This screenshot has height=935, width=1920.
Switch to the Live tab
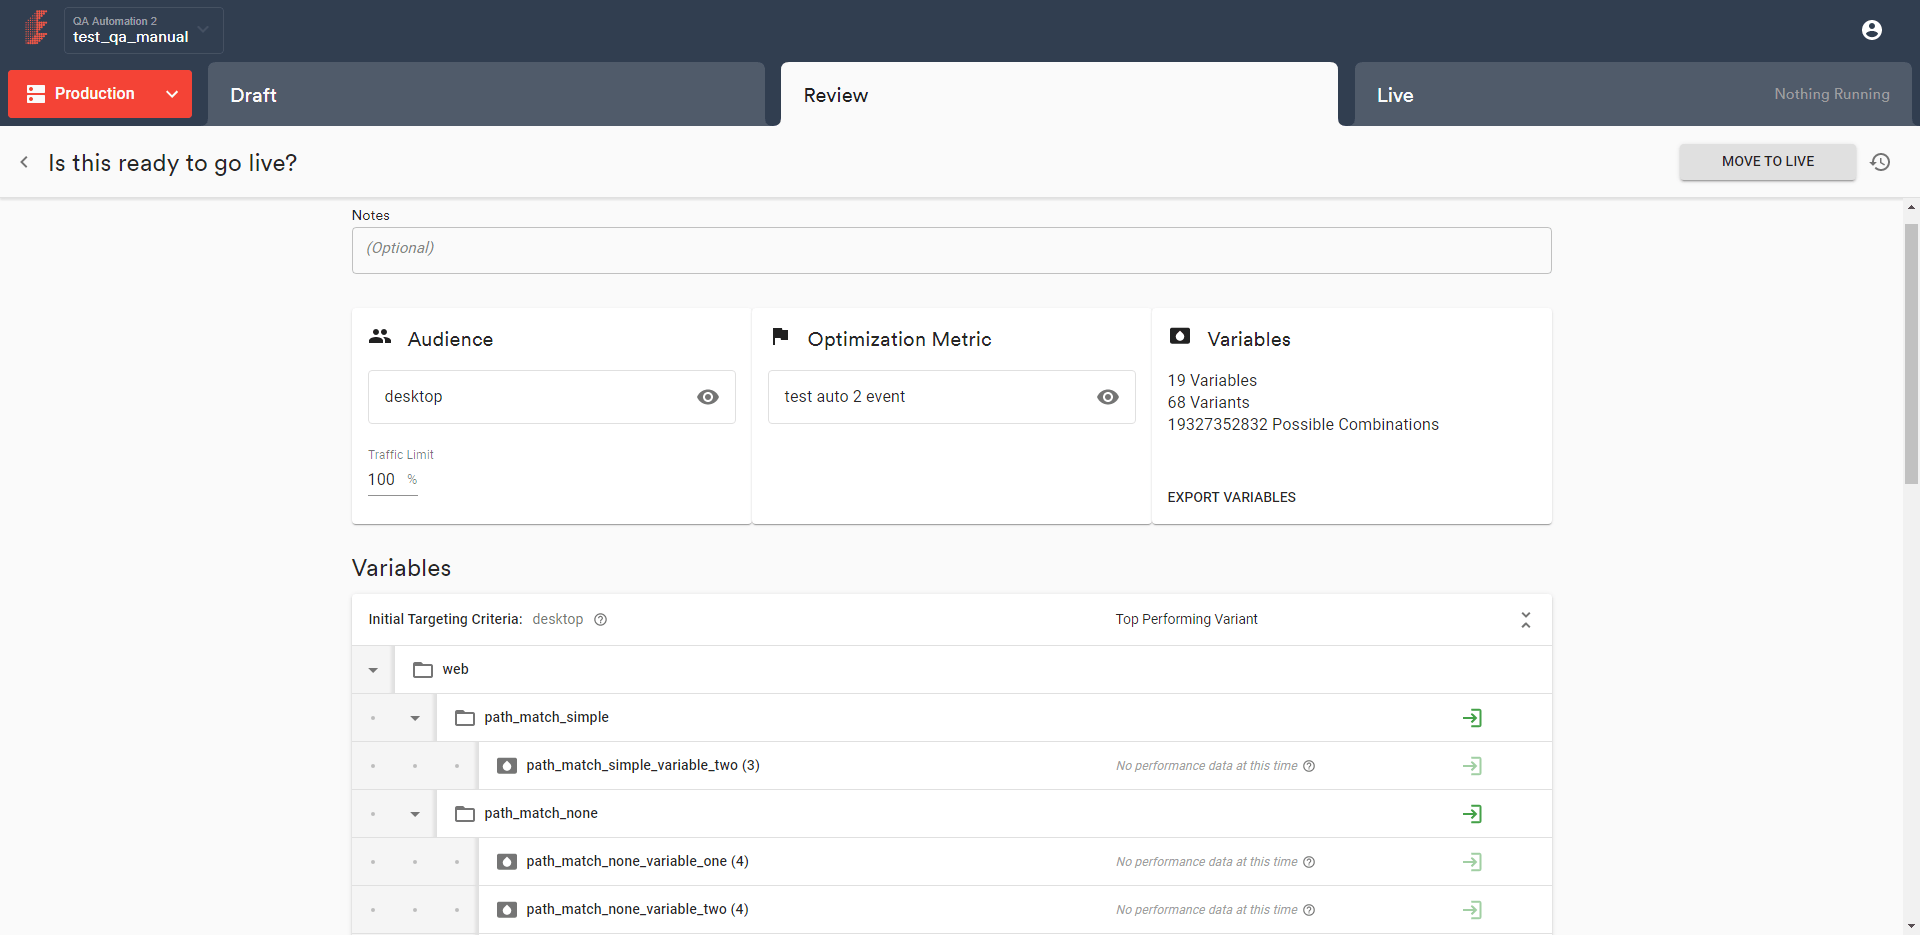[1633, 94]
